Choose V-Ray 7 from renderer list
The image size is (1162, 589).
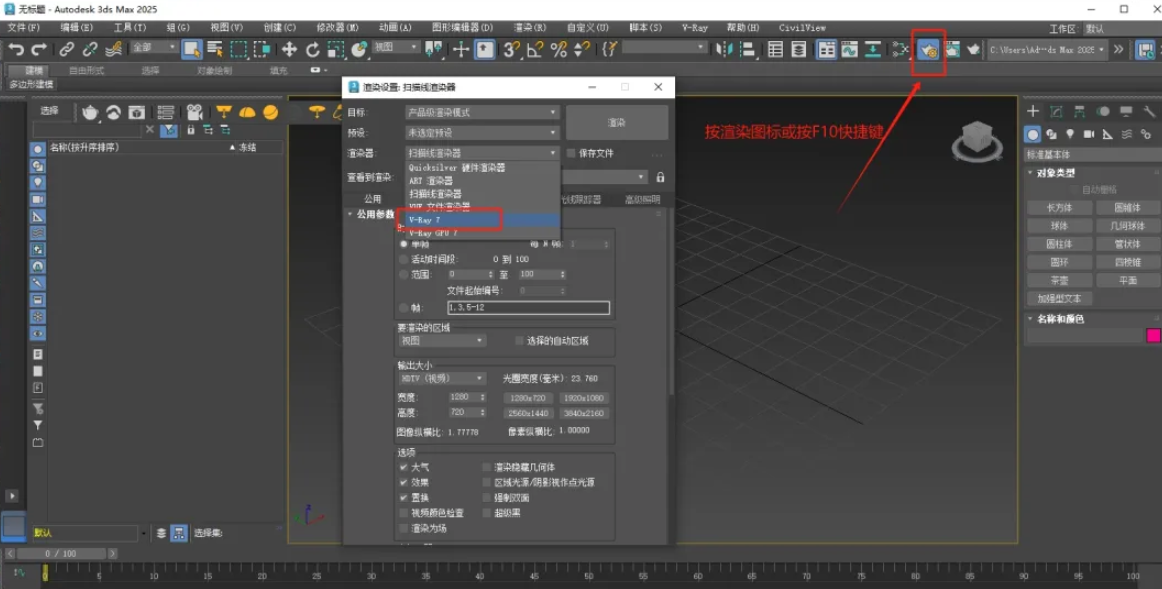[482, 220]
